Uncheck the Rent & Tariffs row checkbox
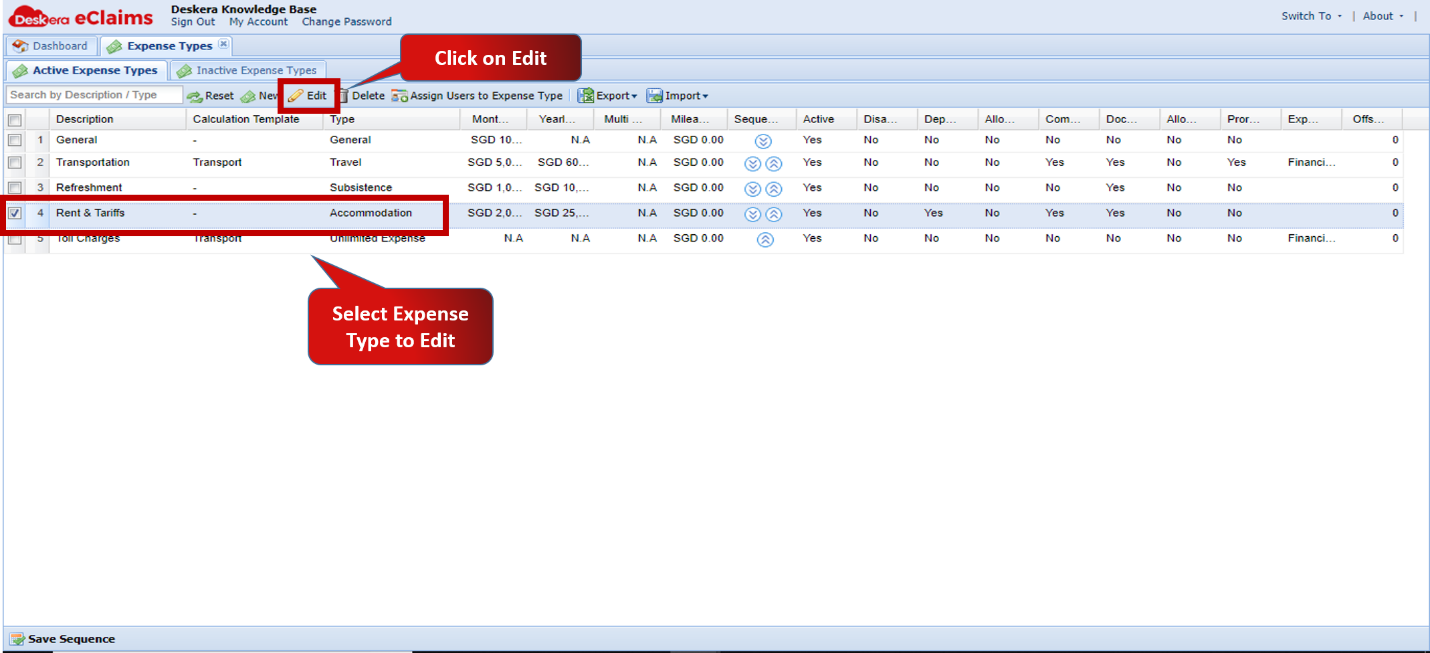This screenshot has height=653, width=1430. pos(14,213)
